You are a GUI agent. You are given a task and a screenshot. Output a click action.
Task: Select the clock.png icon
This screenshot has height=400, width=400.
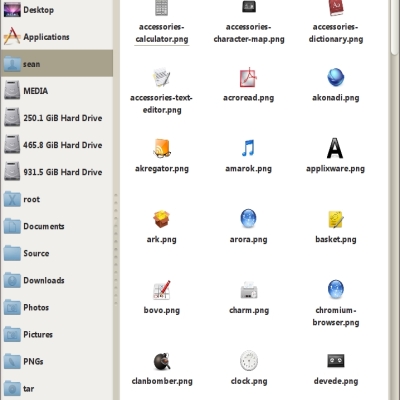click(x=249, y=361)
